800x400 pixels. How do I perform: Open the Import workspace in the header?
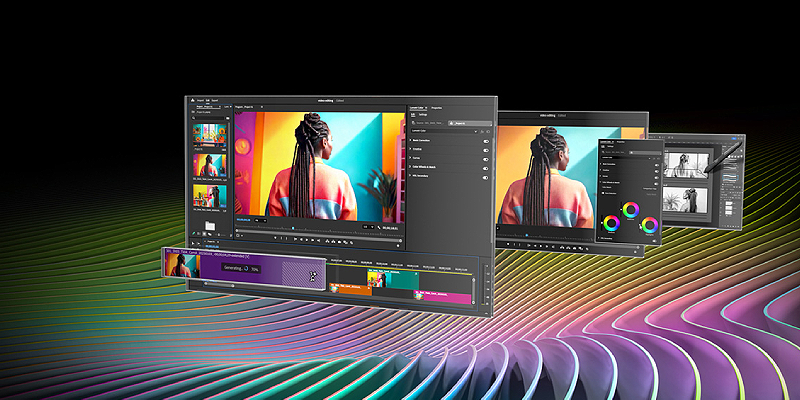coord(201,100)
